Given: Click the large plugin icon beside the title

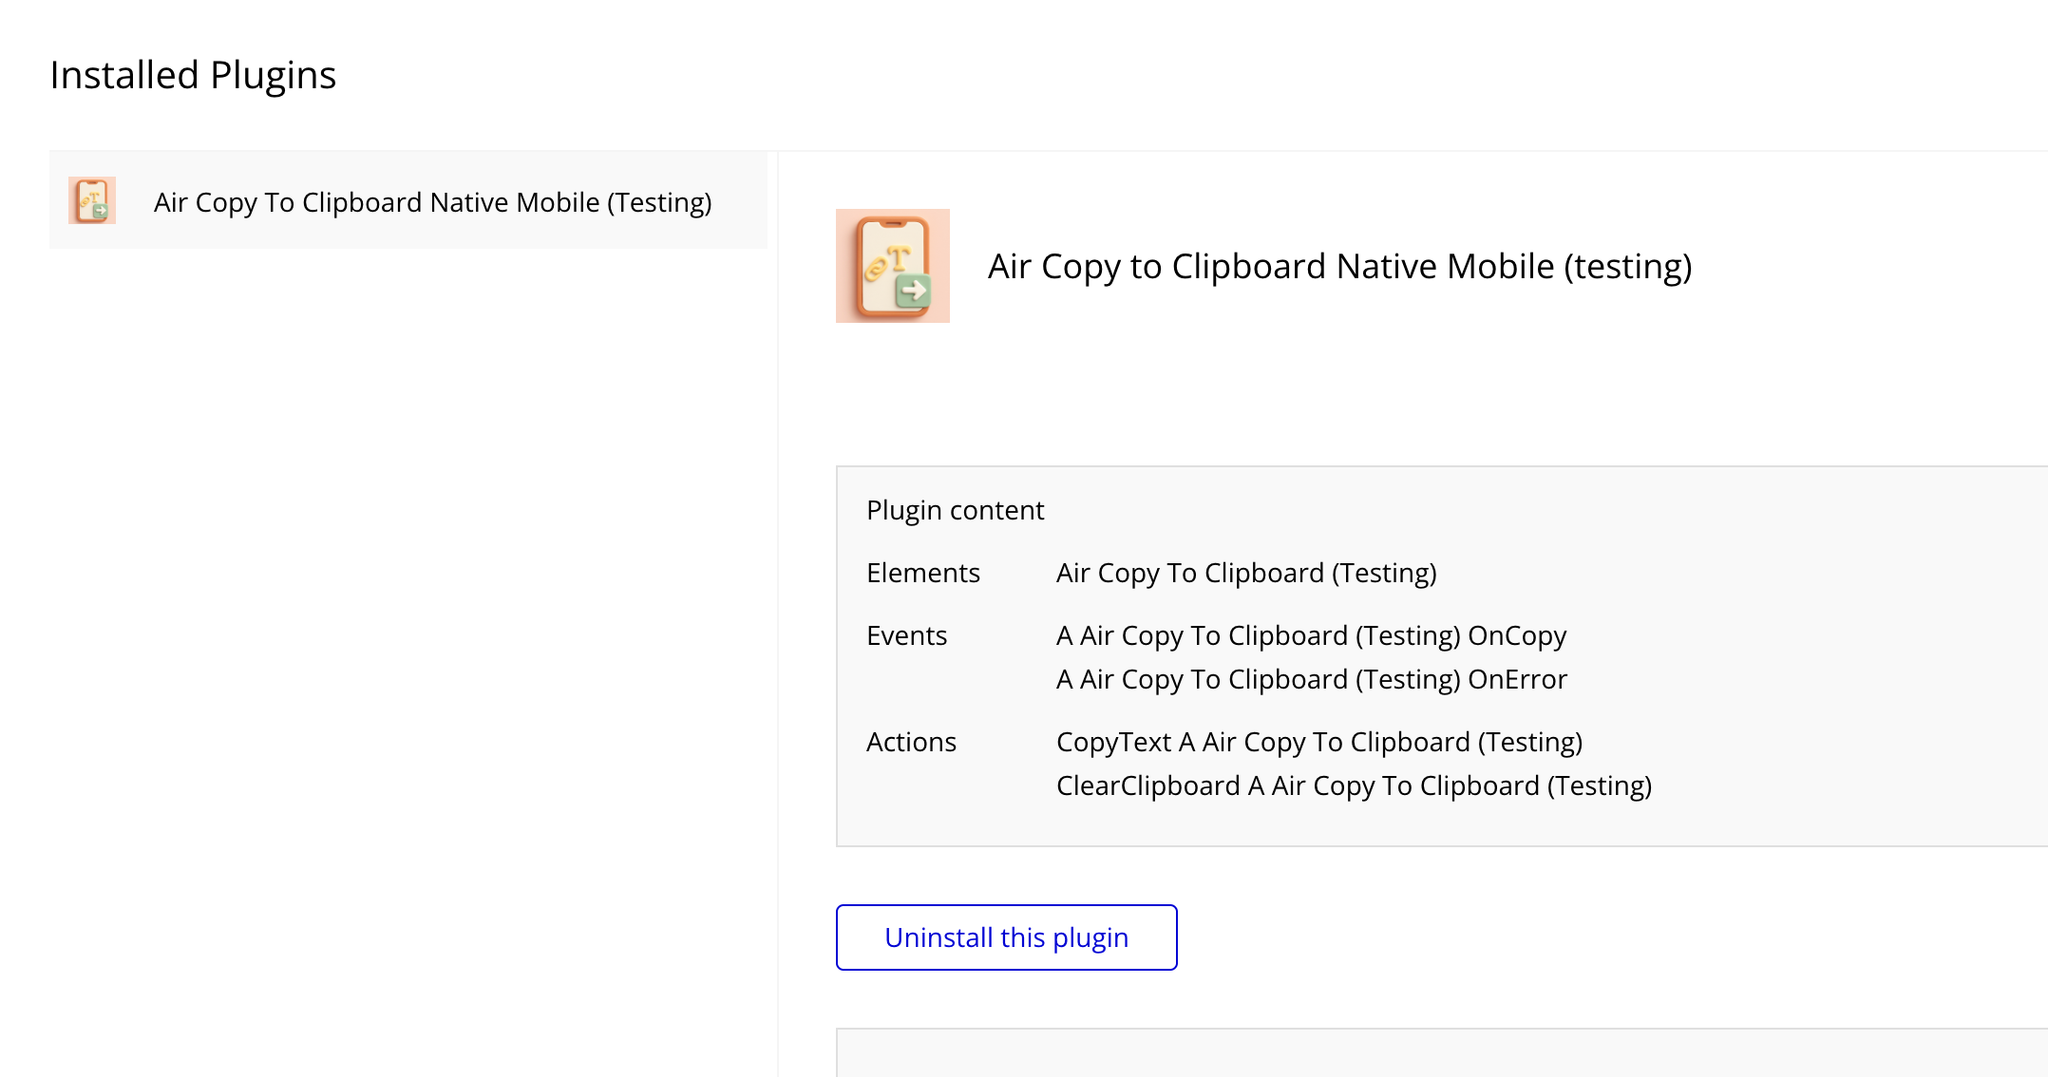Looking at the screenshot, I should 892,266.
